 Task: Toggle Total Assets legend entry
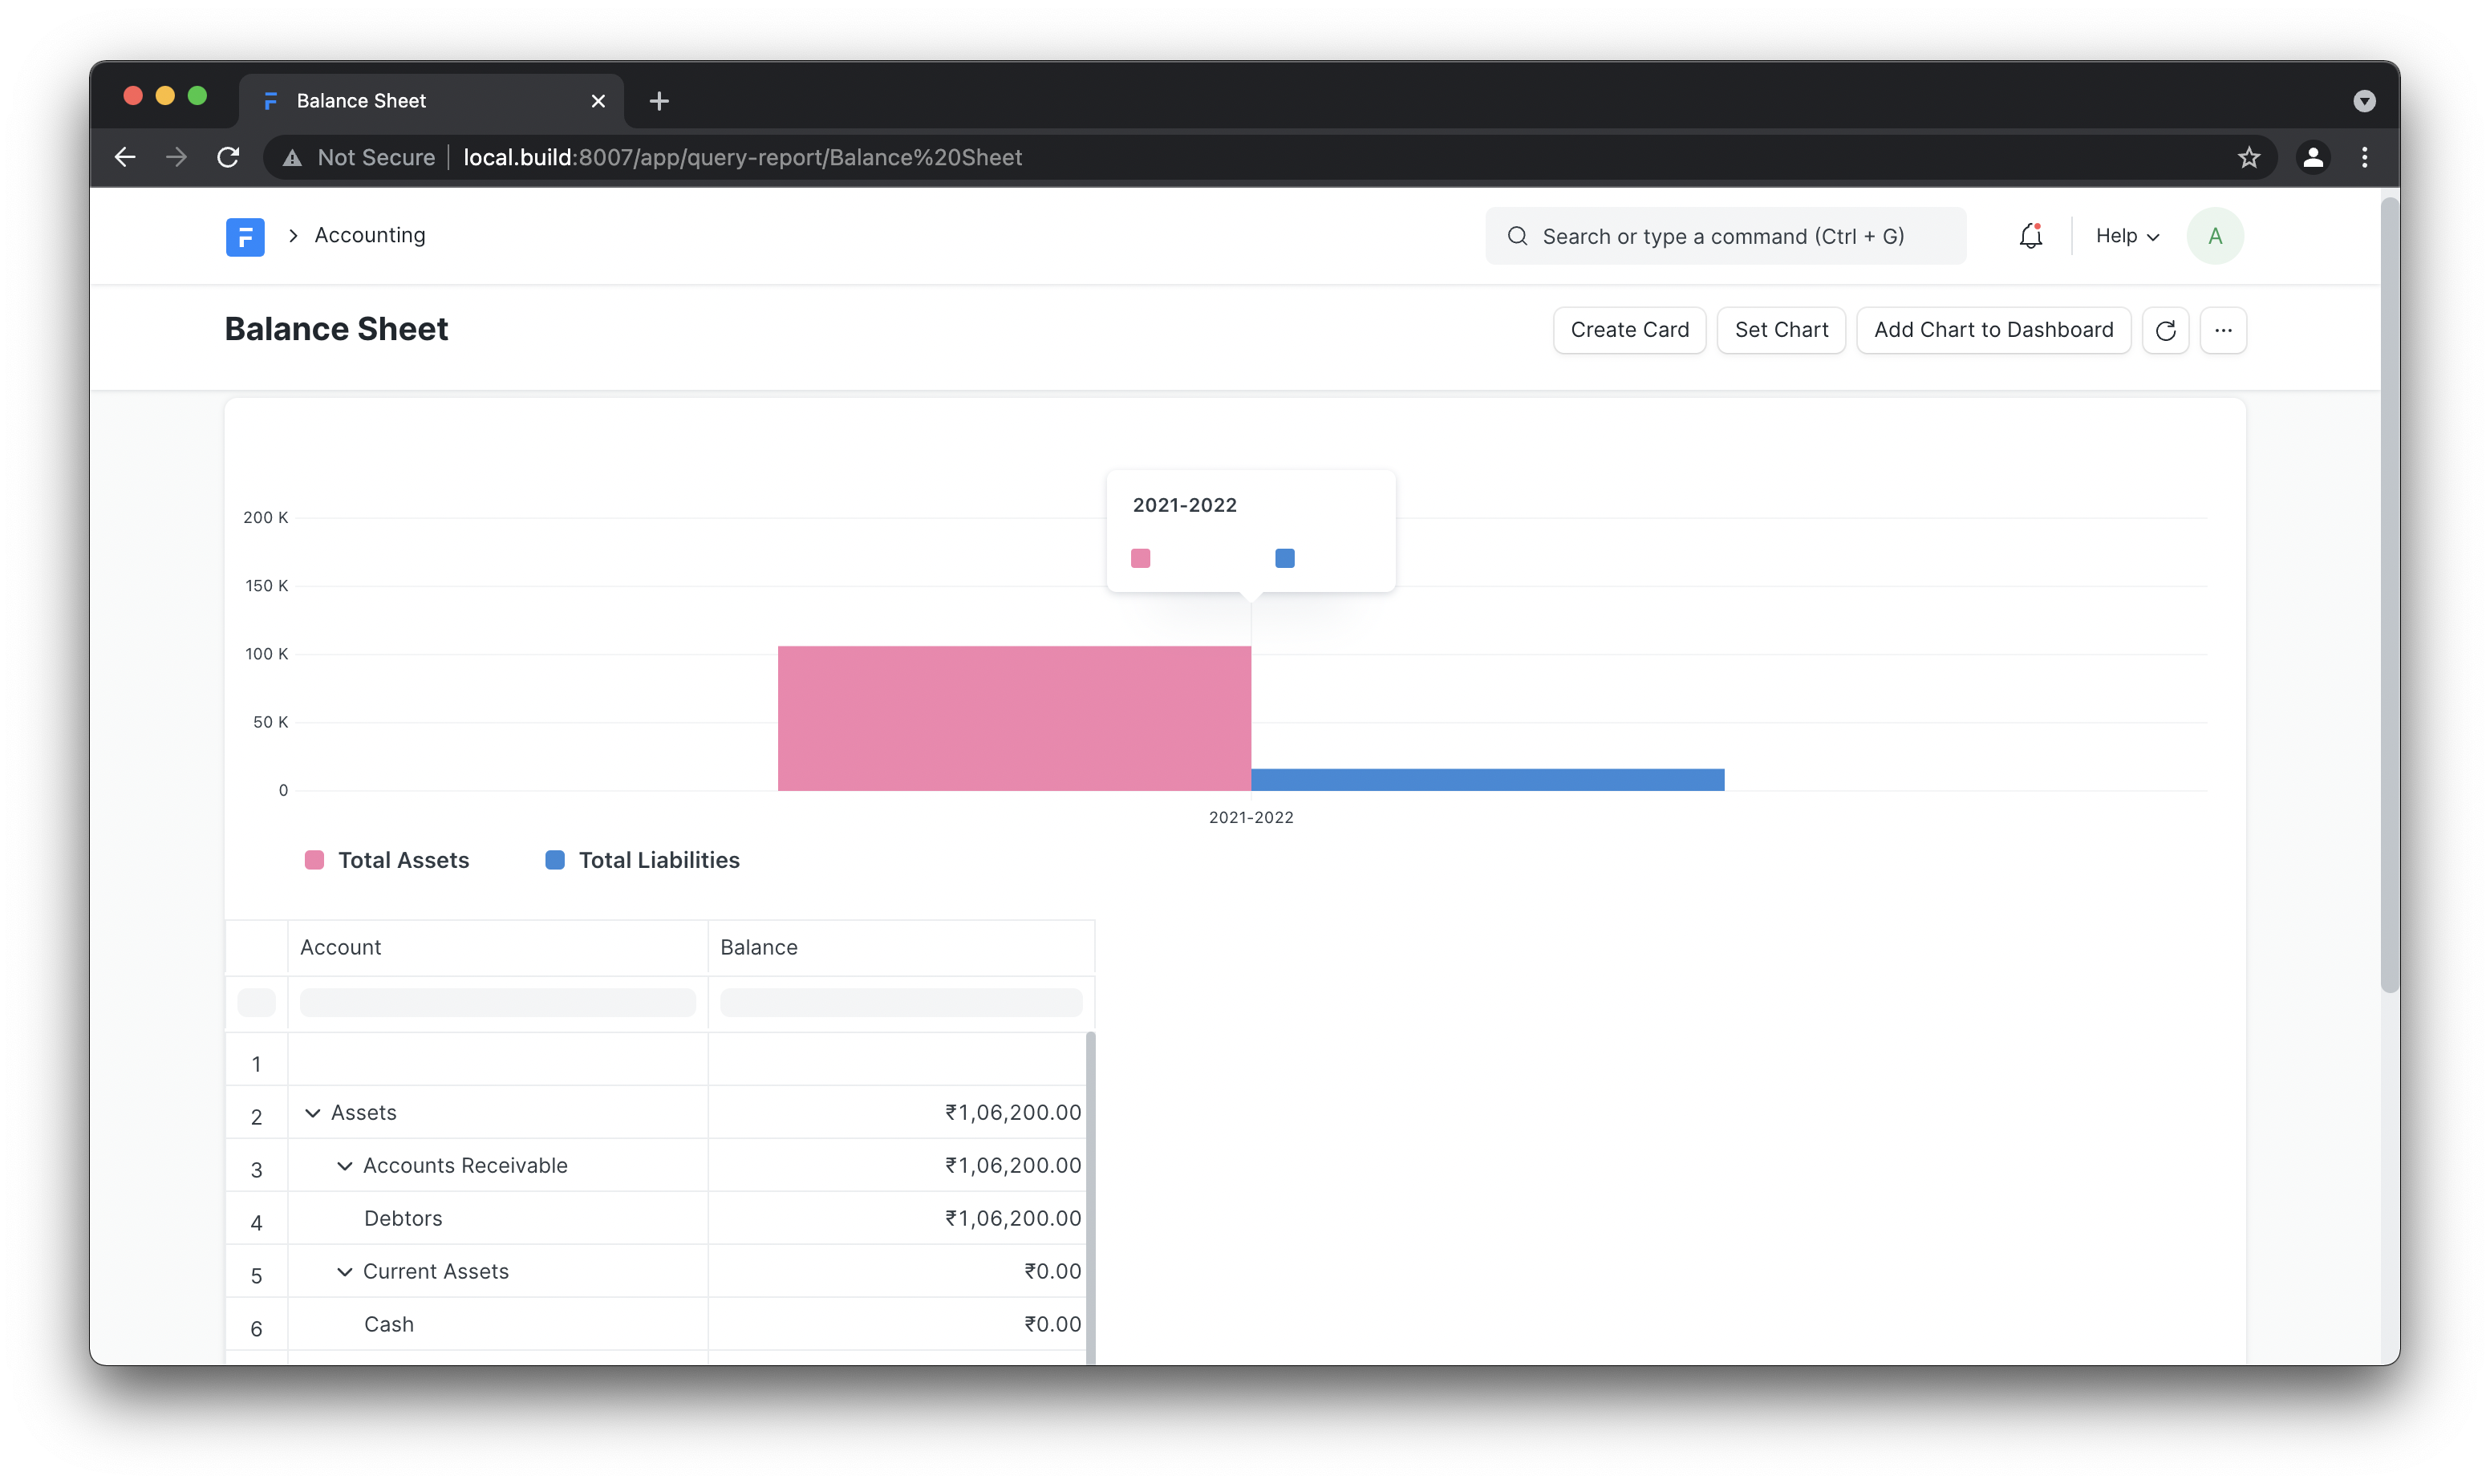point(387,860)
